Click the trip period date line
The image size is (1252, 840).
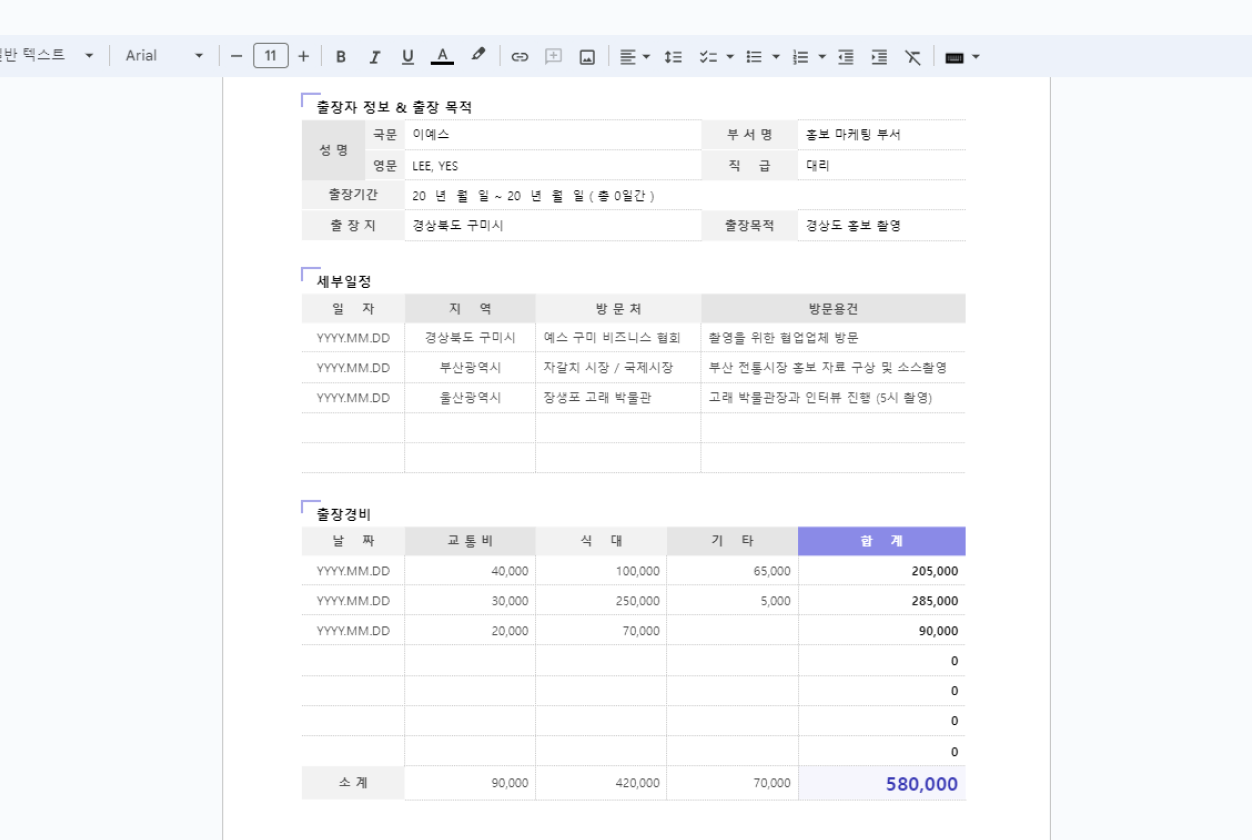533,195
